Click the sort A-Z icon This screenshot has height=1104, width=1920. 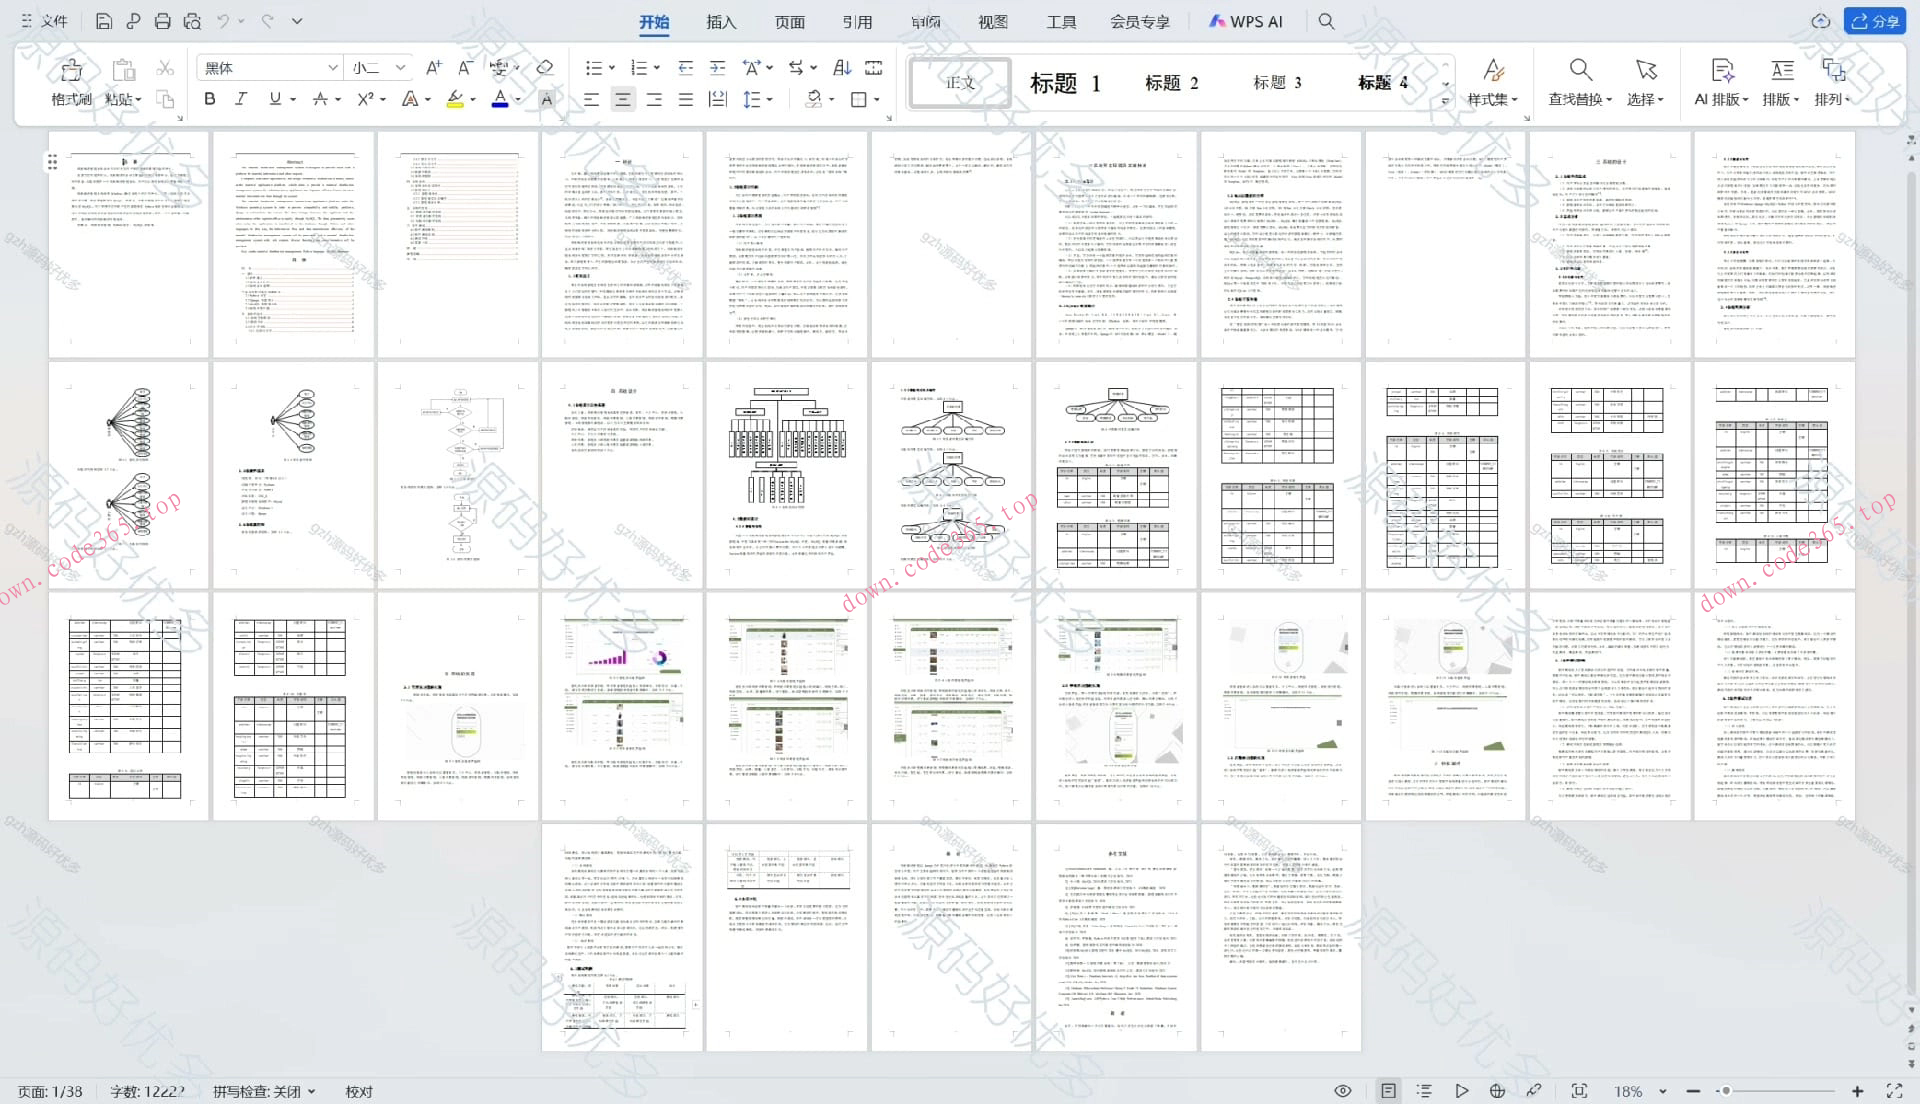point(842,68)
